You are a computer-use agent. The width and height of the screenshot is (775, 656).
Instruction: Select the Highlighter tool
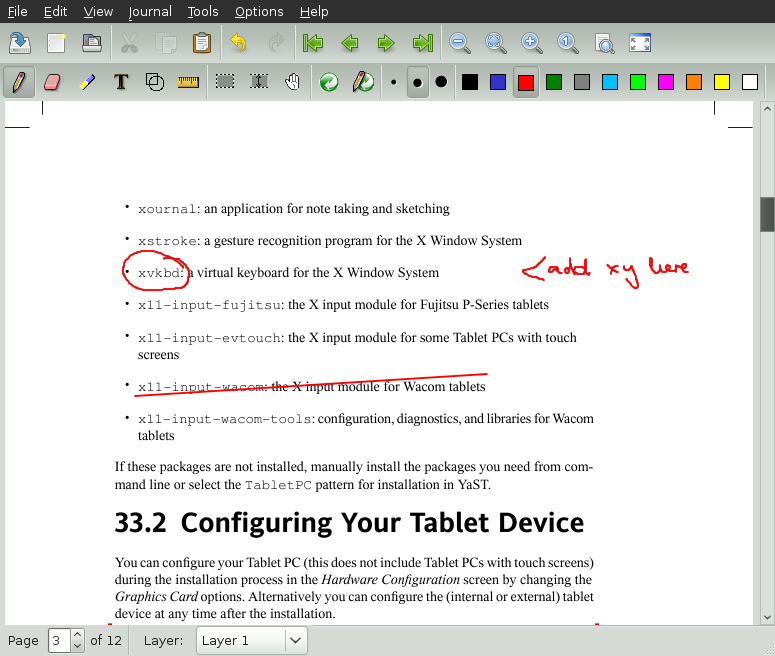[87, 82]
